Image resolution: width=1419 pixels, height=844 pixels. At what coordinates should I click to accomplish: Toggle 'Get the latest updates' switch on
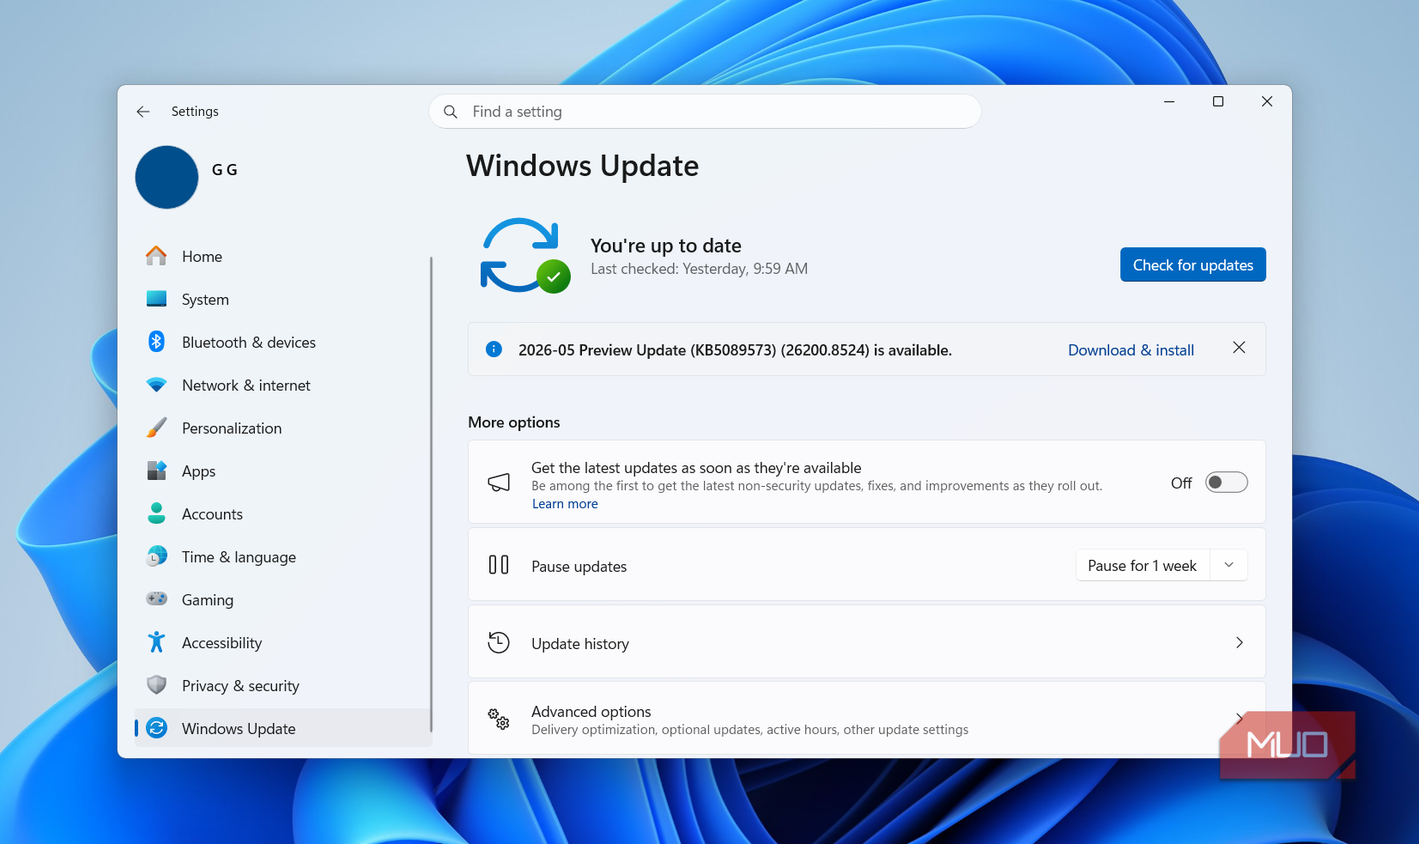coord(1226,483)
